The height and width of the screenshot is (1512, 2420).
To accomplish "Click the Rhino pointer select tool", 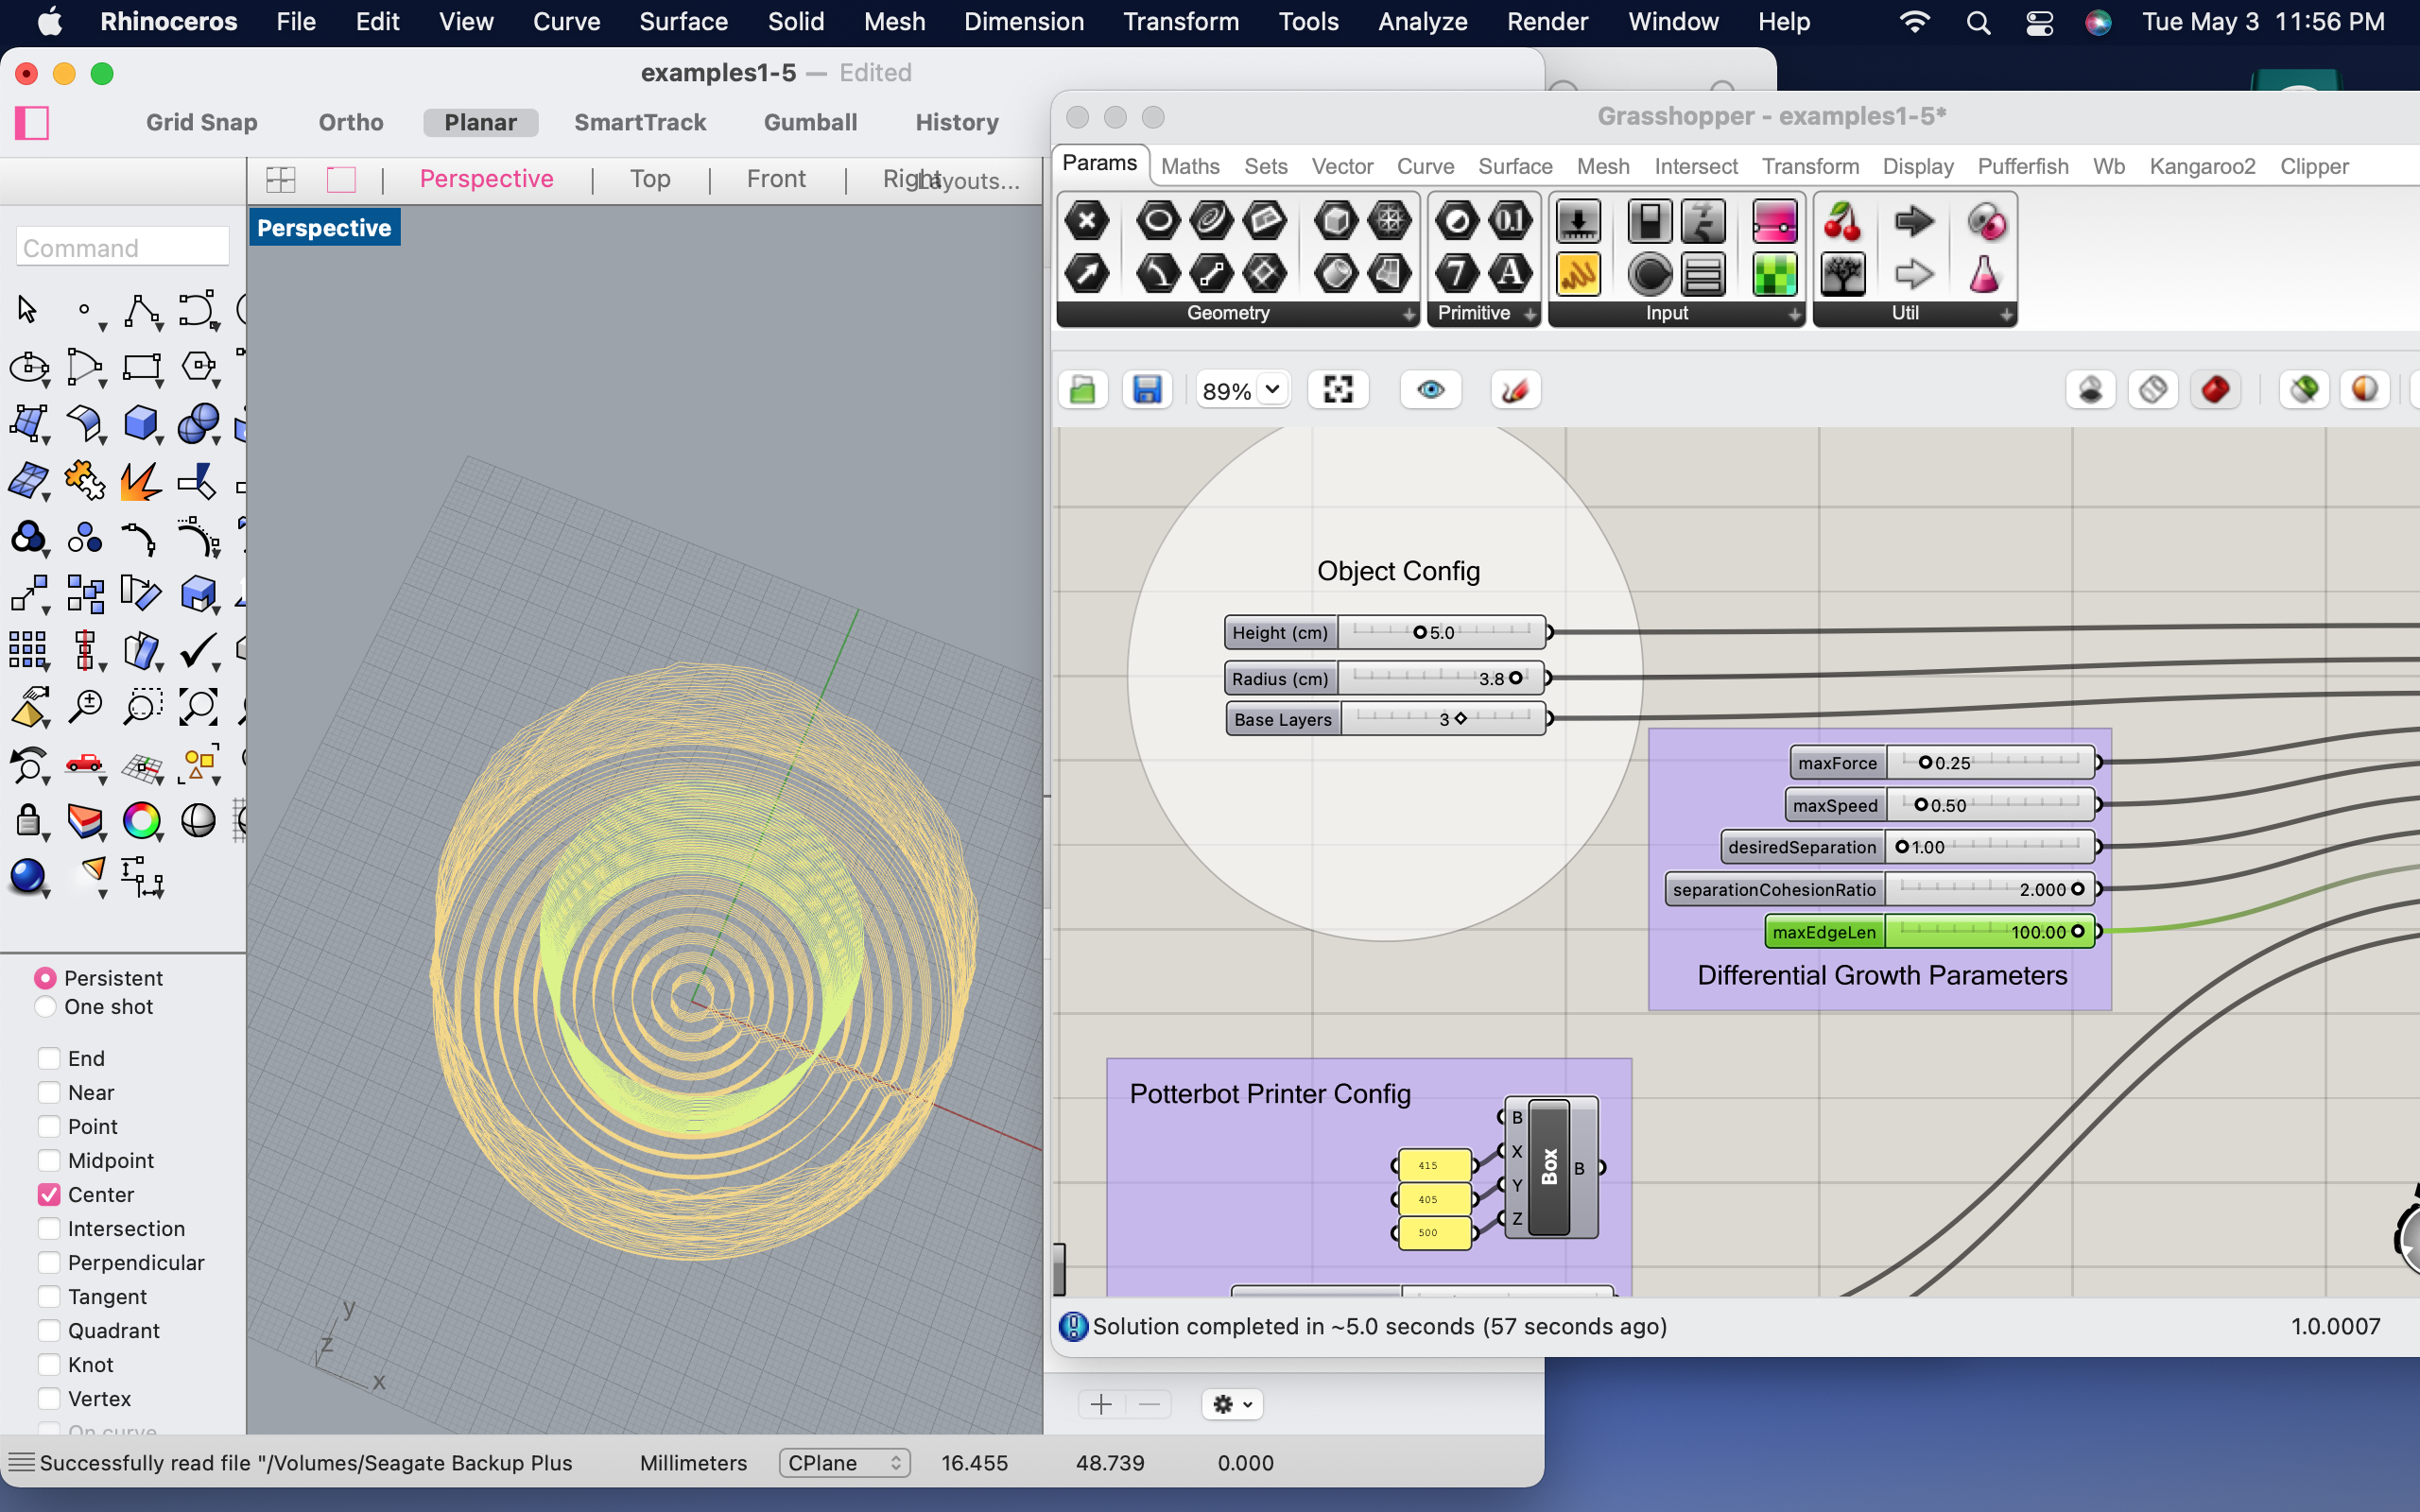I will [x=27, y=310].
